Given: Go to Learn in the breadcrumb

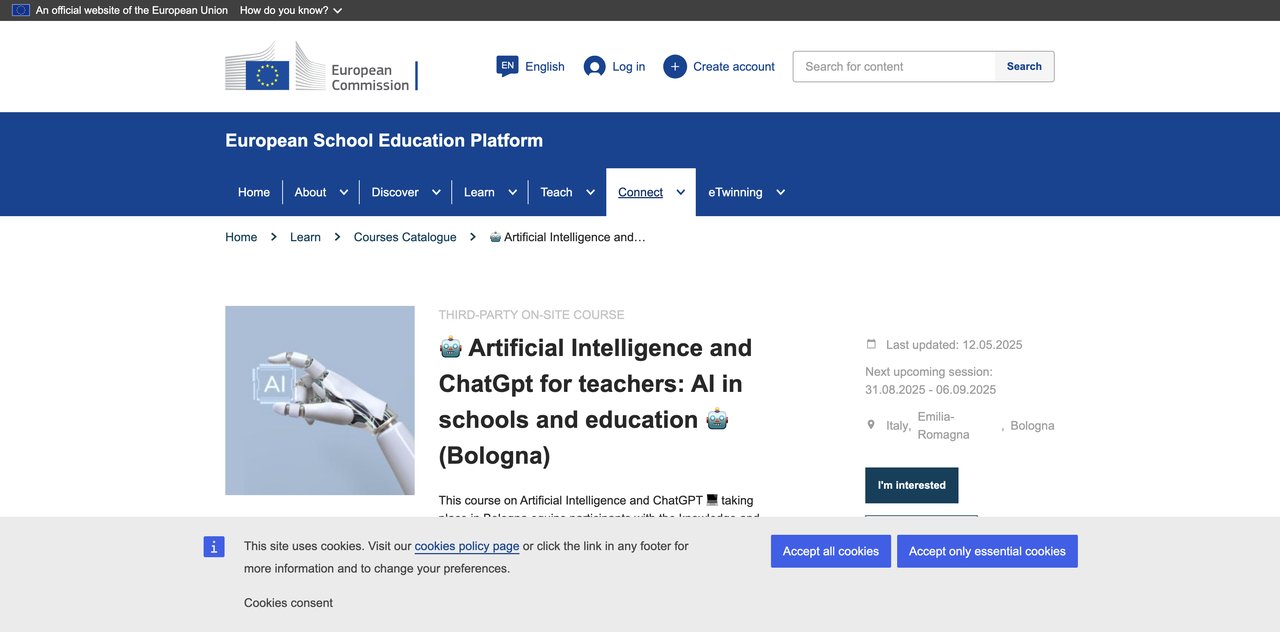Looking at the screenshot, I should (305, 237).
